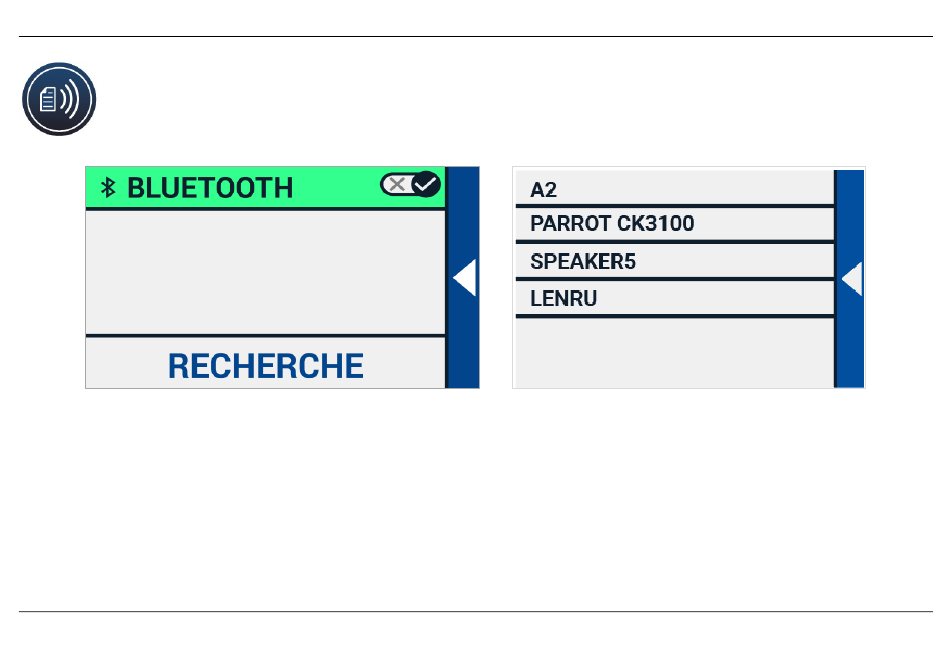The image size is (950, 646).
Task: Choose the SPEAKER5 device
Action: click(674, 261)
